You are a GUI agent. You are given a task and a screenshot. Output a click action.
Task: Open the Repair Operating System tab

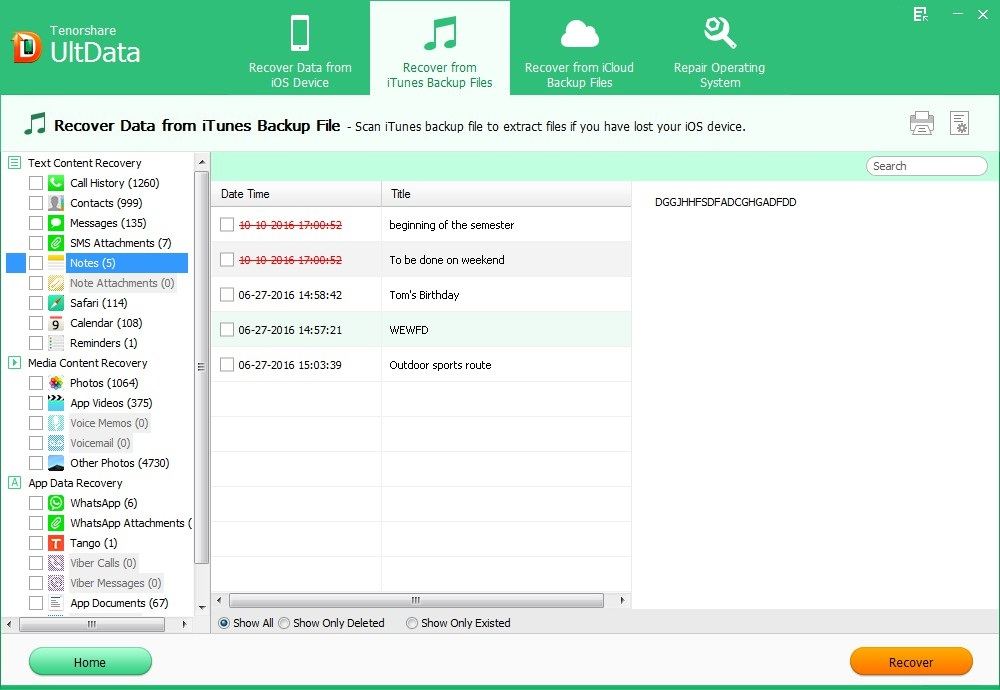click(x=719, y=47)
